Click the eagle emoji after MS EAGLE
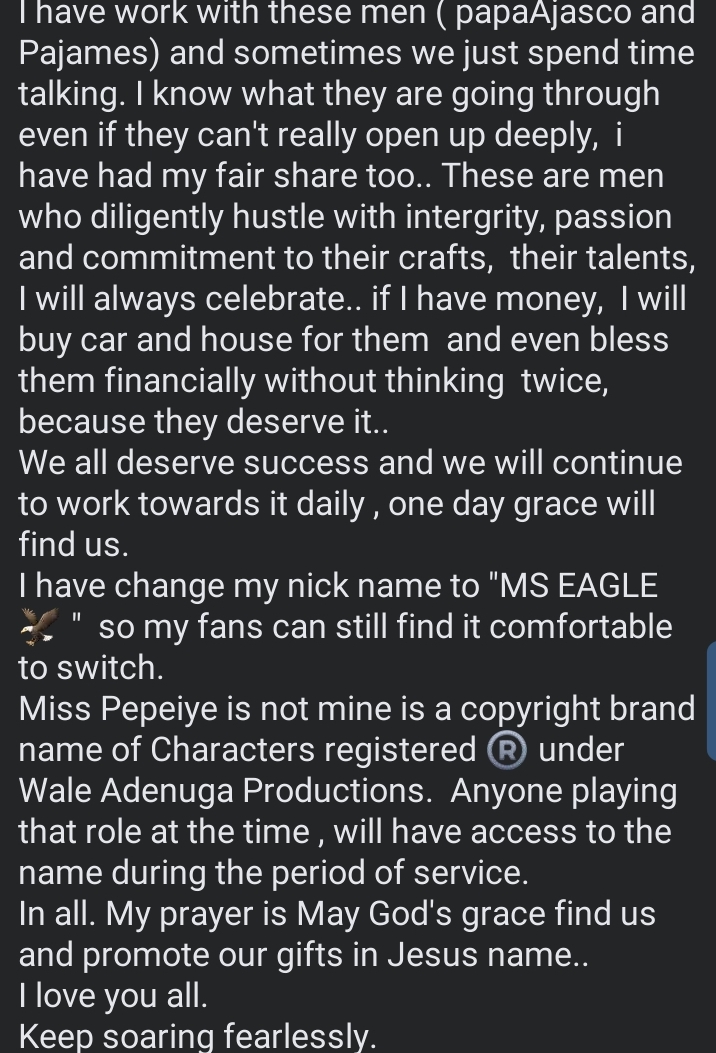The height and width of the screenshot is (1053, 716). click(x=40, y=628)
